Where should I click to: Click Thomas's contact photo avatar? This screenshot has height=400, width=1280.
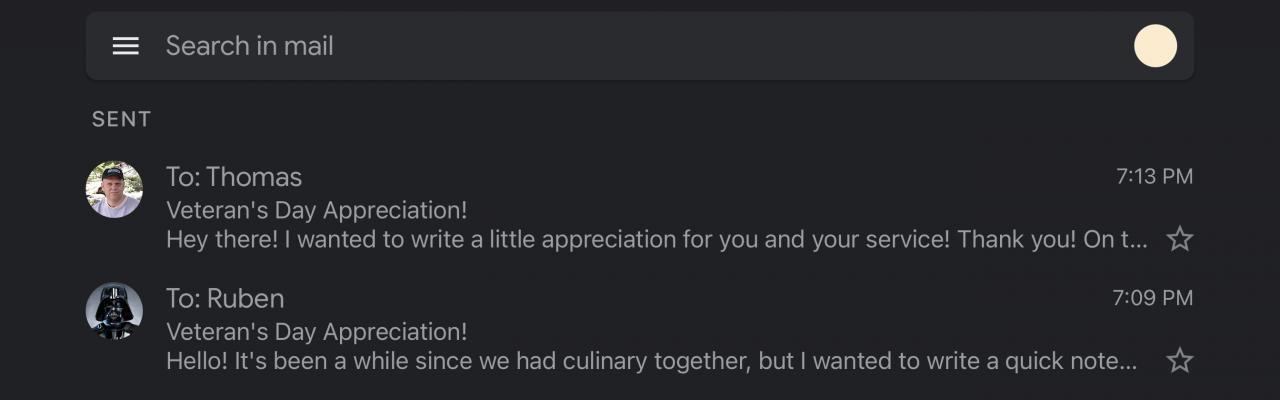pos(114,190)
